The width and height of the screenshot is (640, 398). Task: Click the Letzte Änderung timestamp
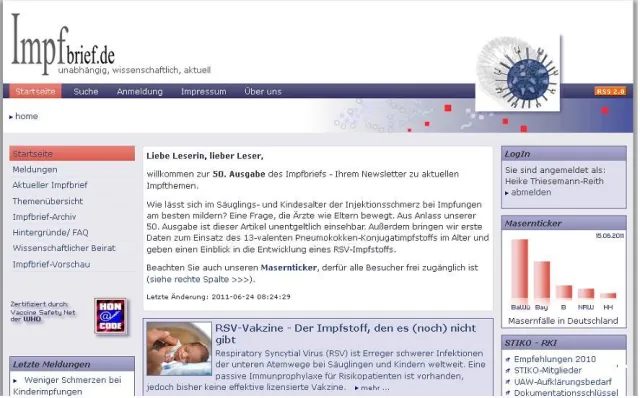[218, 297]
